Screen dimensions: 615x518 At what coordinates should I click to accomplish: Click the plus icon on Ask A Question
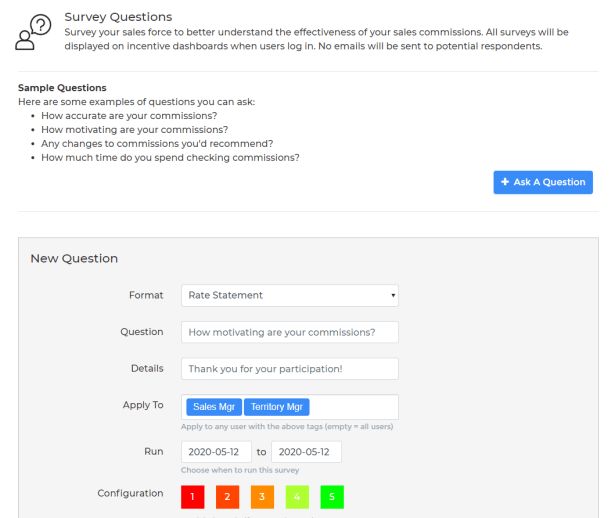505,182
